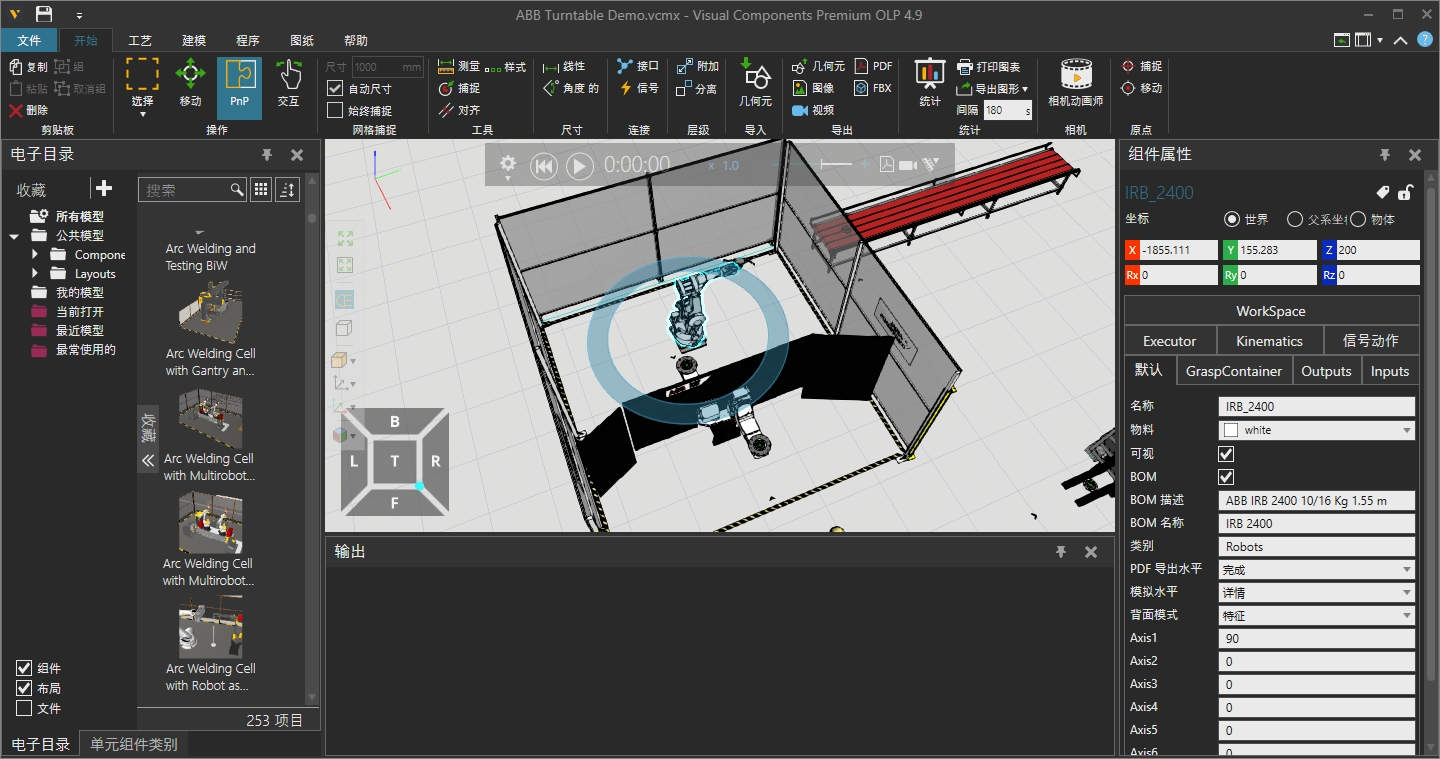Click the 附加 attach hierarchy tool

coord(698,66)
